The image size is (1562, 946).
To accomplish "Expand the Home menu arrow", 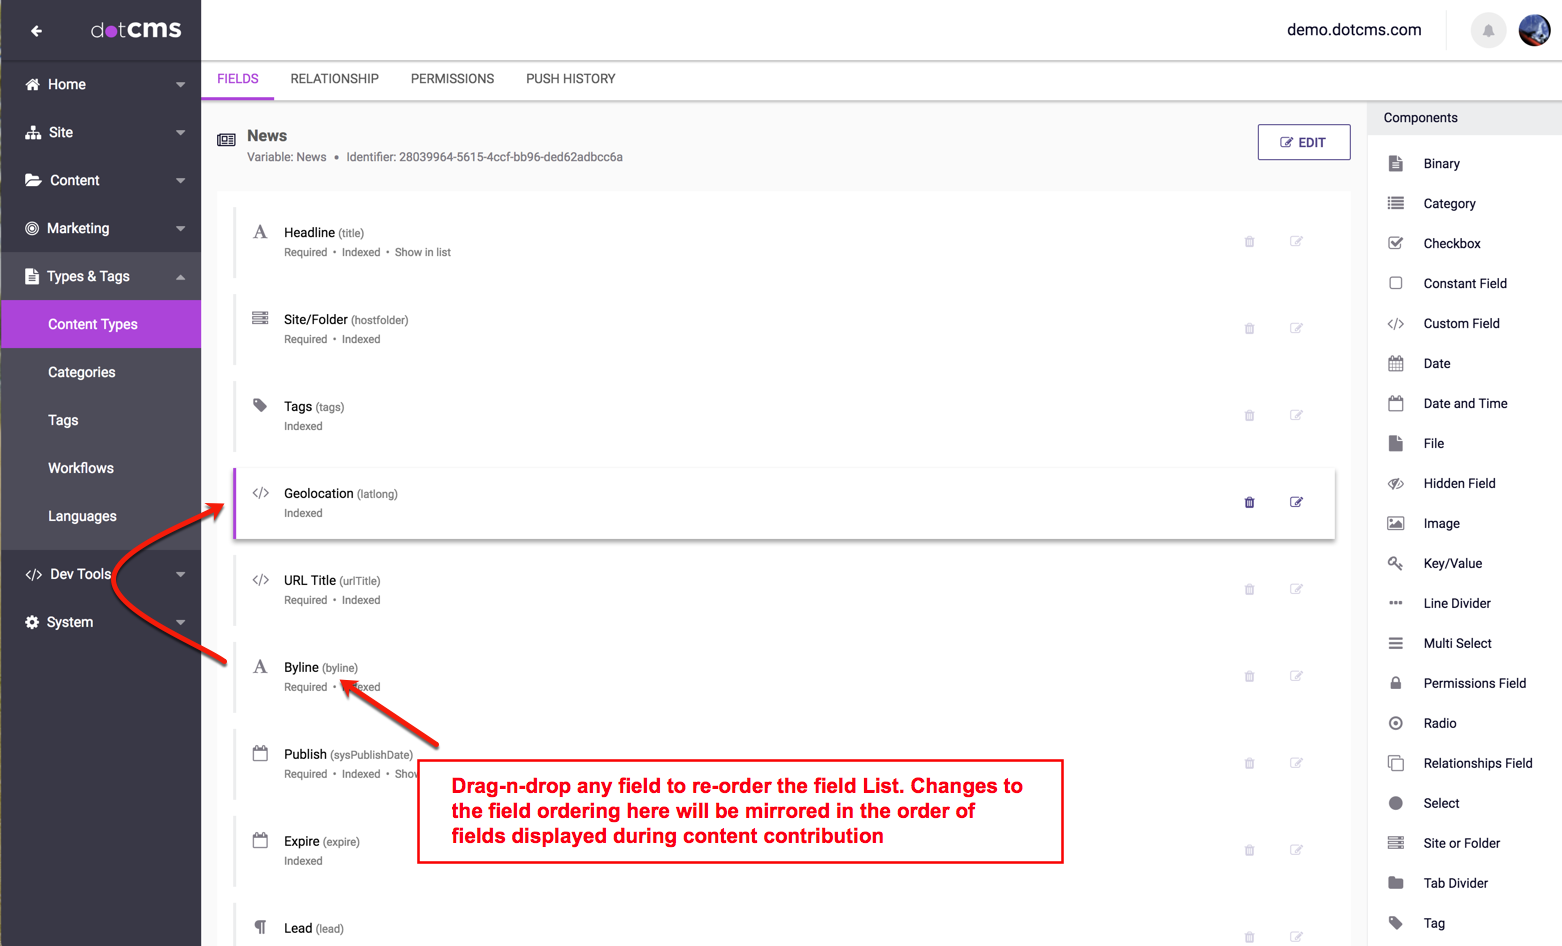I will tap(180, 85).
